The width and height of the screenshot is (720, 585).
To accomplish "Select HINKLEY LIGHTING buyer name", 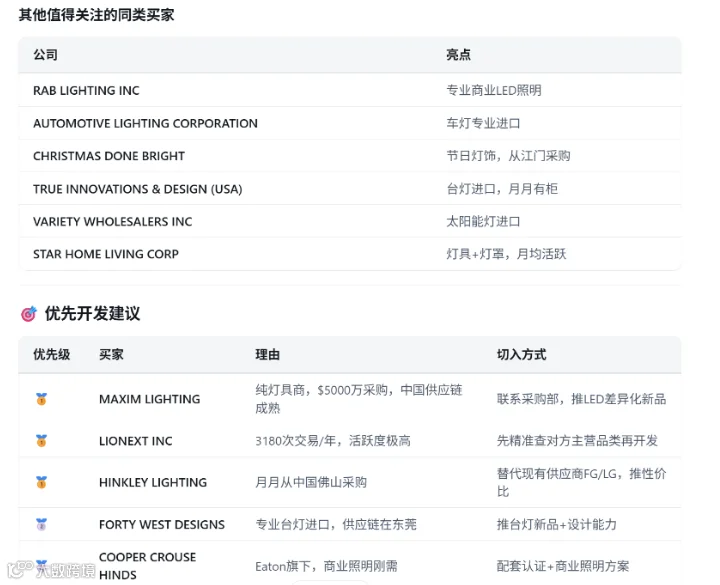I will pos(153,483).
